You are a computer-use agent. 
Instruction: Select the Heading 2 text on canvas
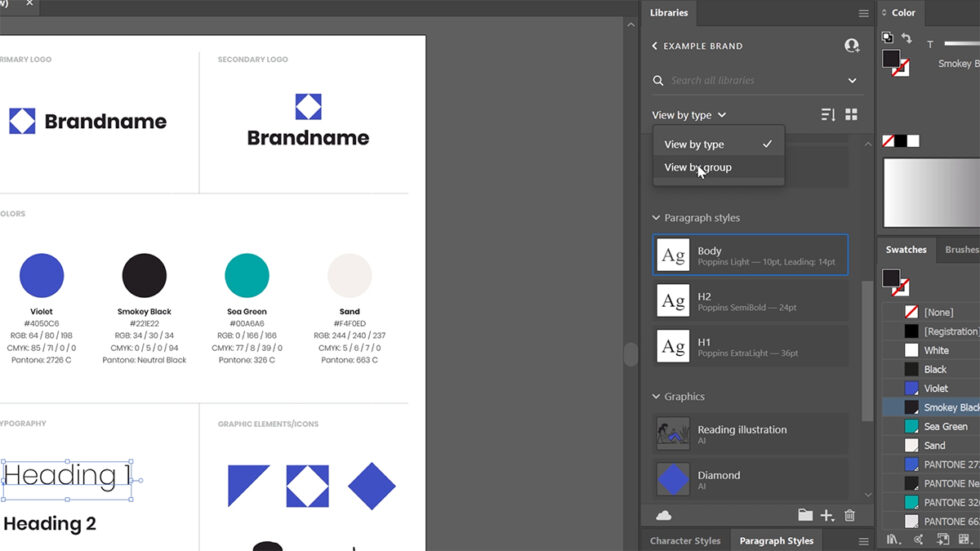point(50,524)
